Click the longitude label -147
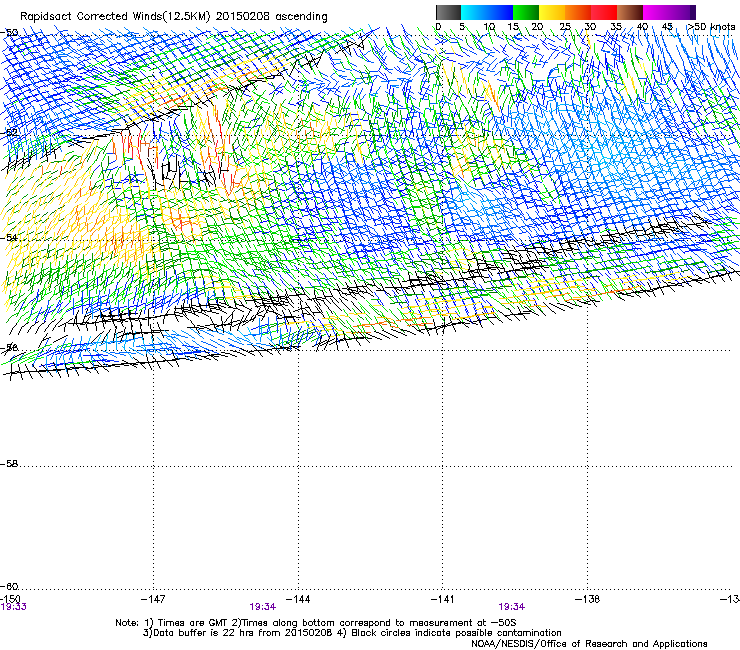Image resolution: width=740 pixels, height=650 pixels. pos(153,599)
